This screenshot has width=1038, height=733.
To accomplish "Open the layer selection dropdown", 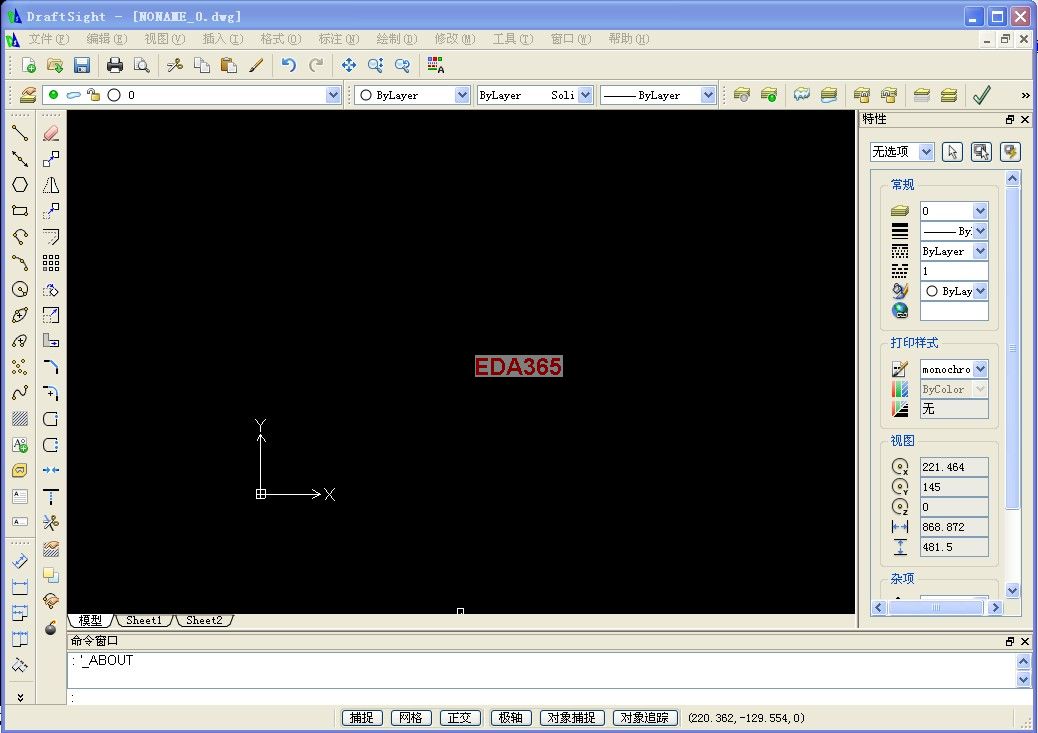I will [333, 95].
